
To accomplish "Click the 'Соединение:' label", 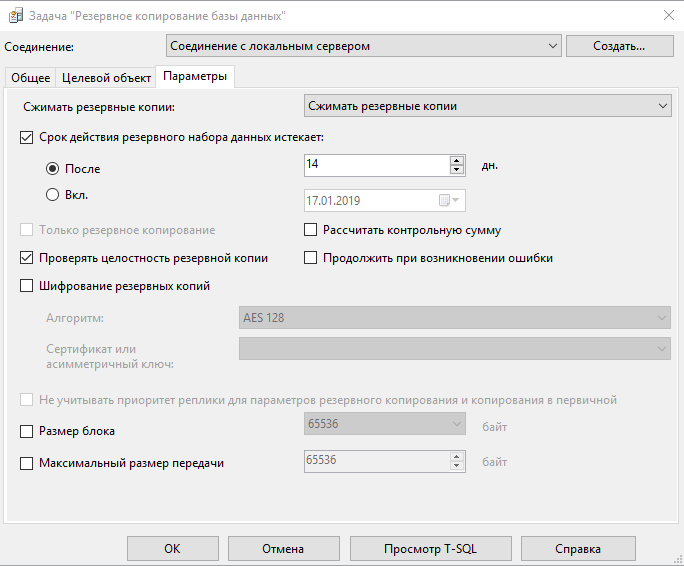I will click(39, 47).
